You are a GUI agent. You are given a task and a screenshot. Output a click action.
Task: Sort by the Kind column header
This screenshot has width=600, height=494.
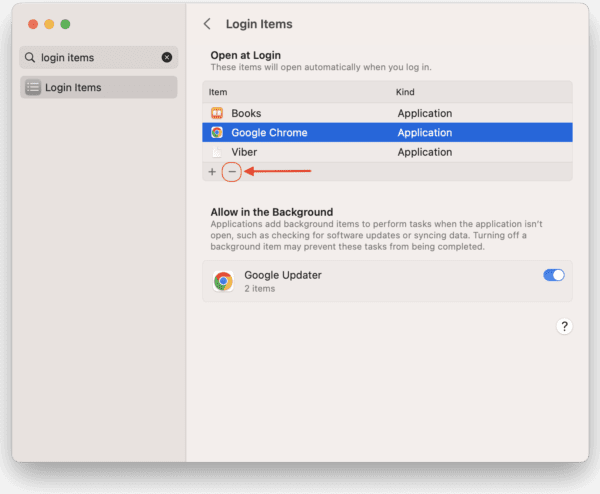click(405, 92)
